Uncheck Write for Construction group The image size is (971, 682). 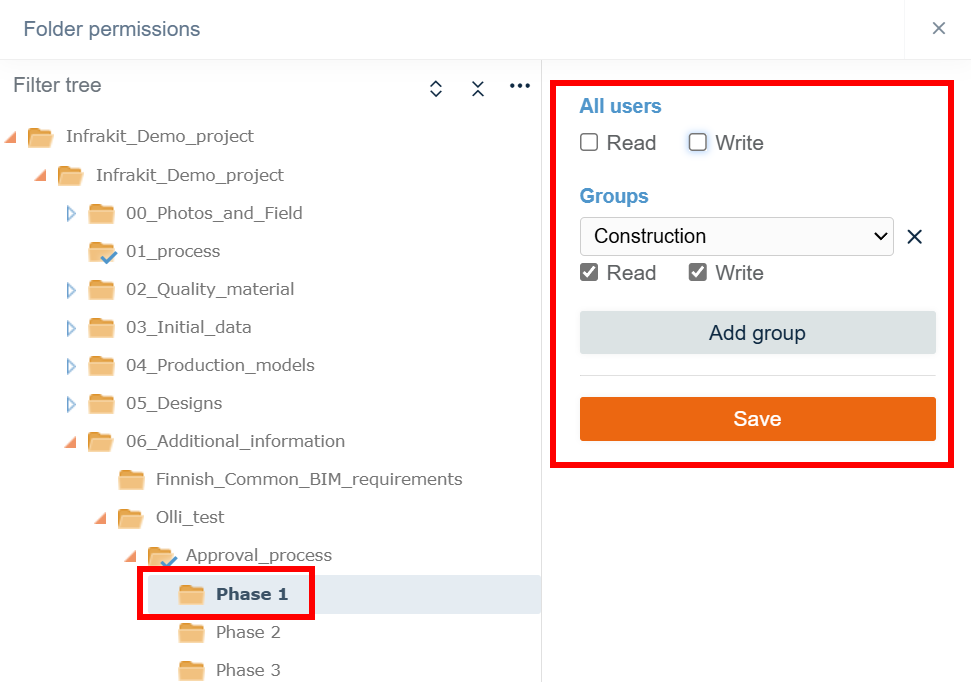pos(698,273)
